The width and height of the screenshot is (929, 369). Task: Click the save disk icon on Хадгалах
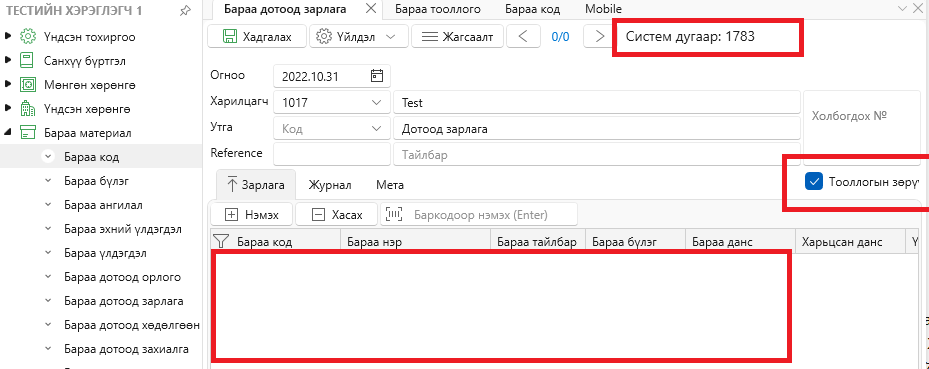coord(230,36)
